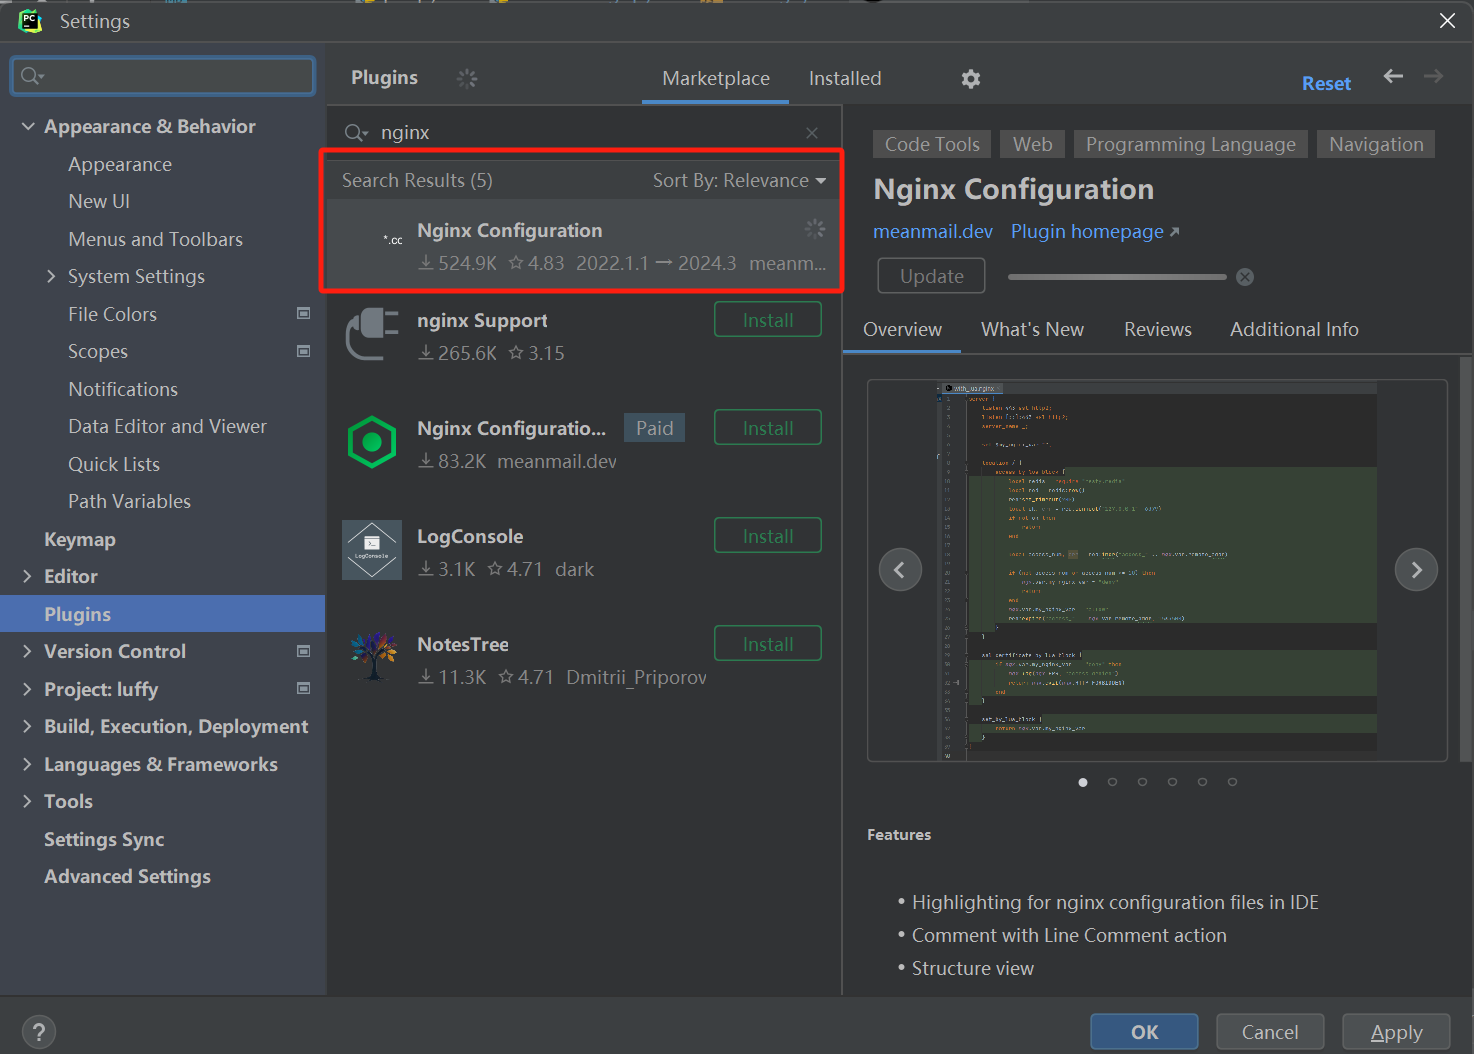1474x1054 pixels.
Task: Select the Programming Language tag
Action: point(1190,144)
